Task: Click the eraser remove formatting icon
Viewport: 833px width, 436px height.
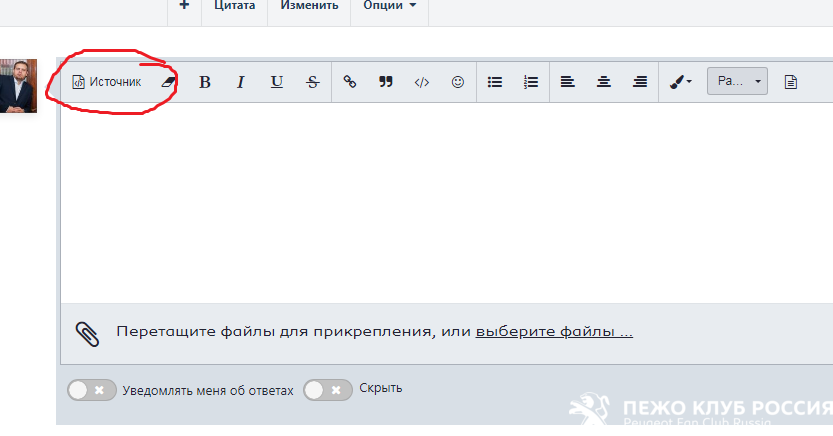Action: [168, 82]
